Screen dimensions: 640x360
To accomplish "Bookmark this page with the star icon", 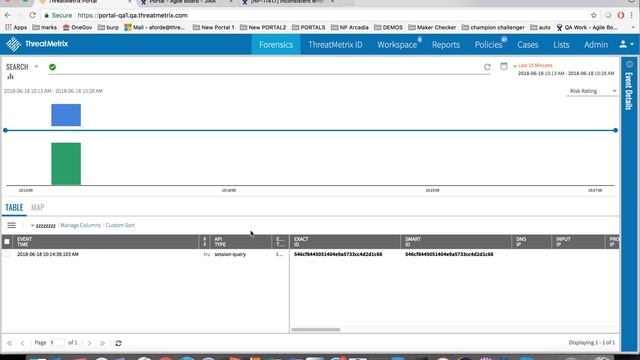I will click(593, 15).
